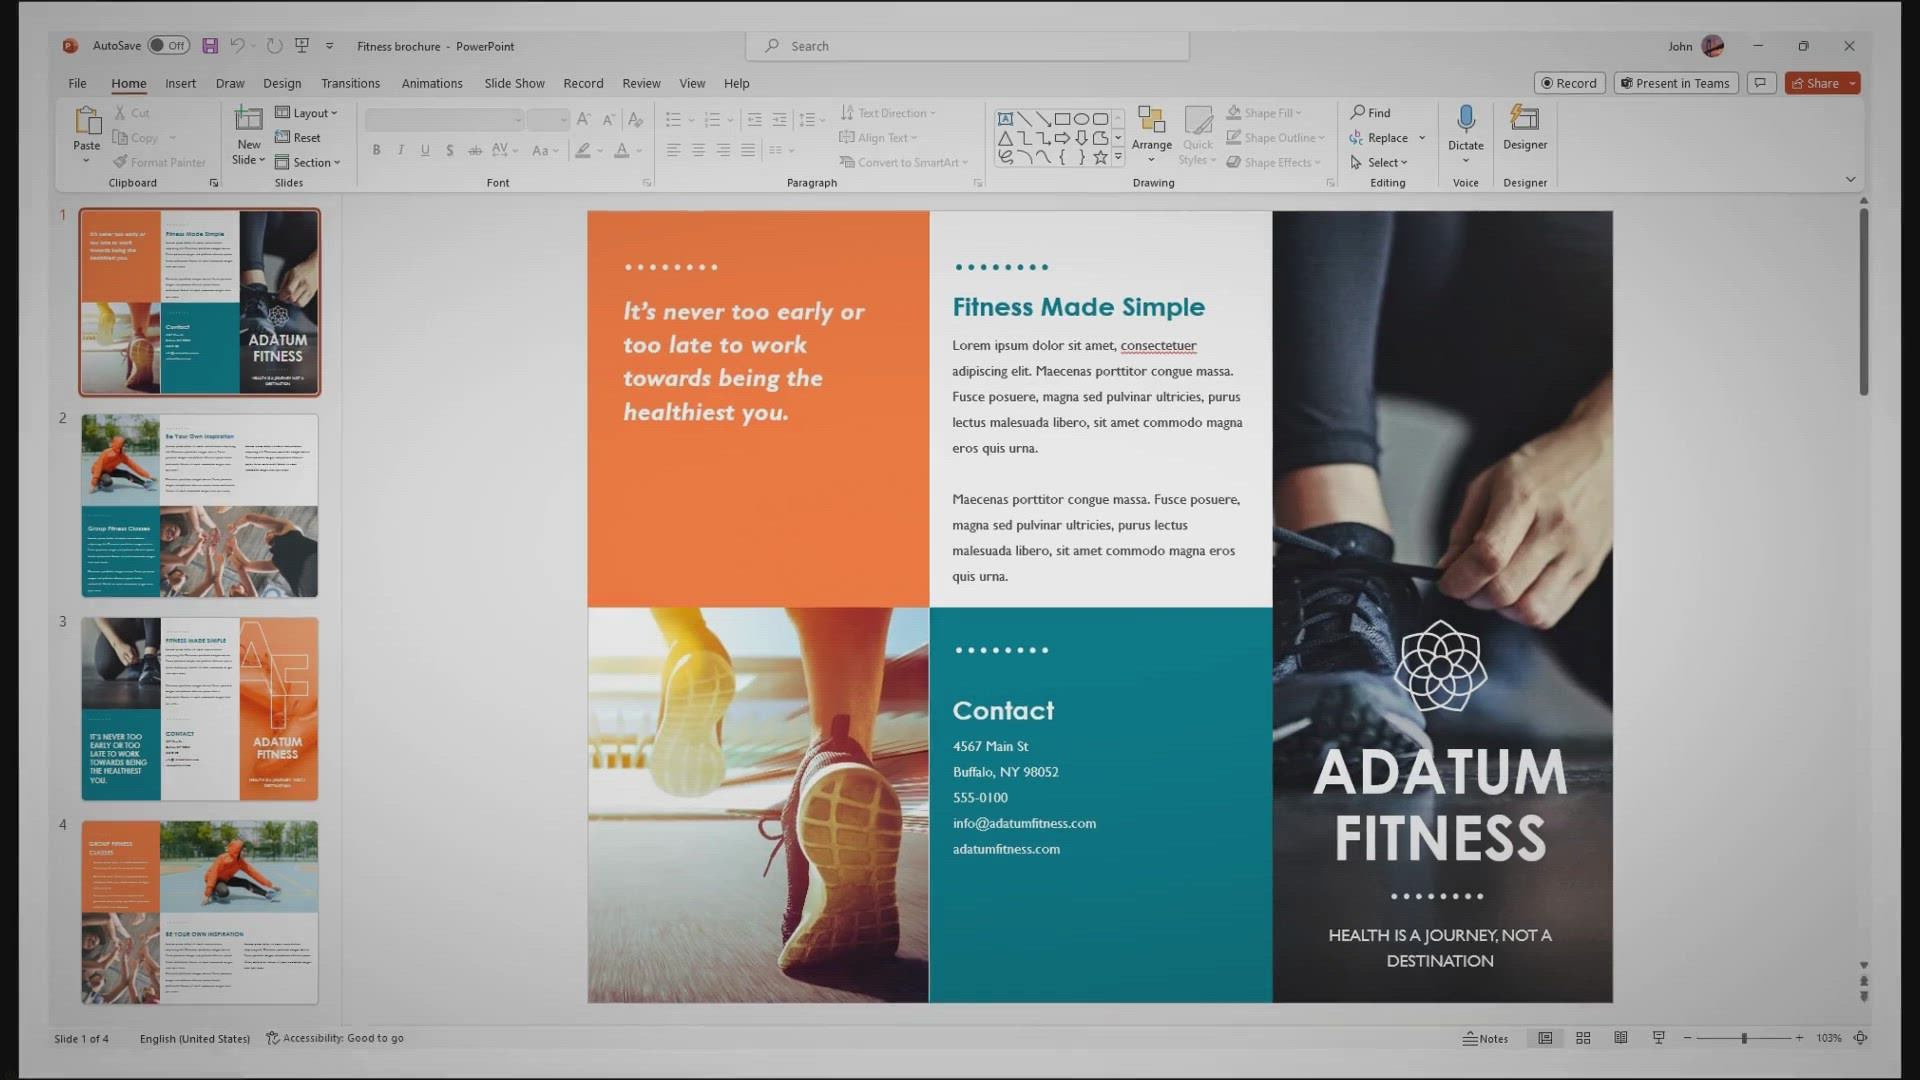Toggle the Notes pane
The height and width of the screenshot is (1080, 1920).
click(1485, 1038)
